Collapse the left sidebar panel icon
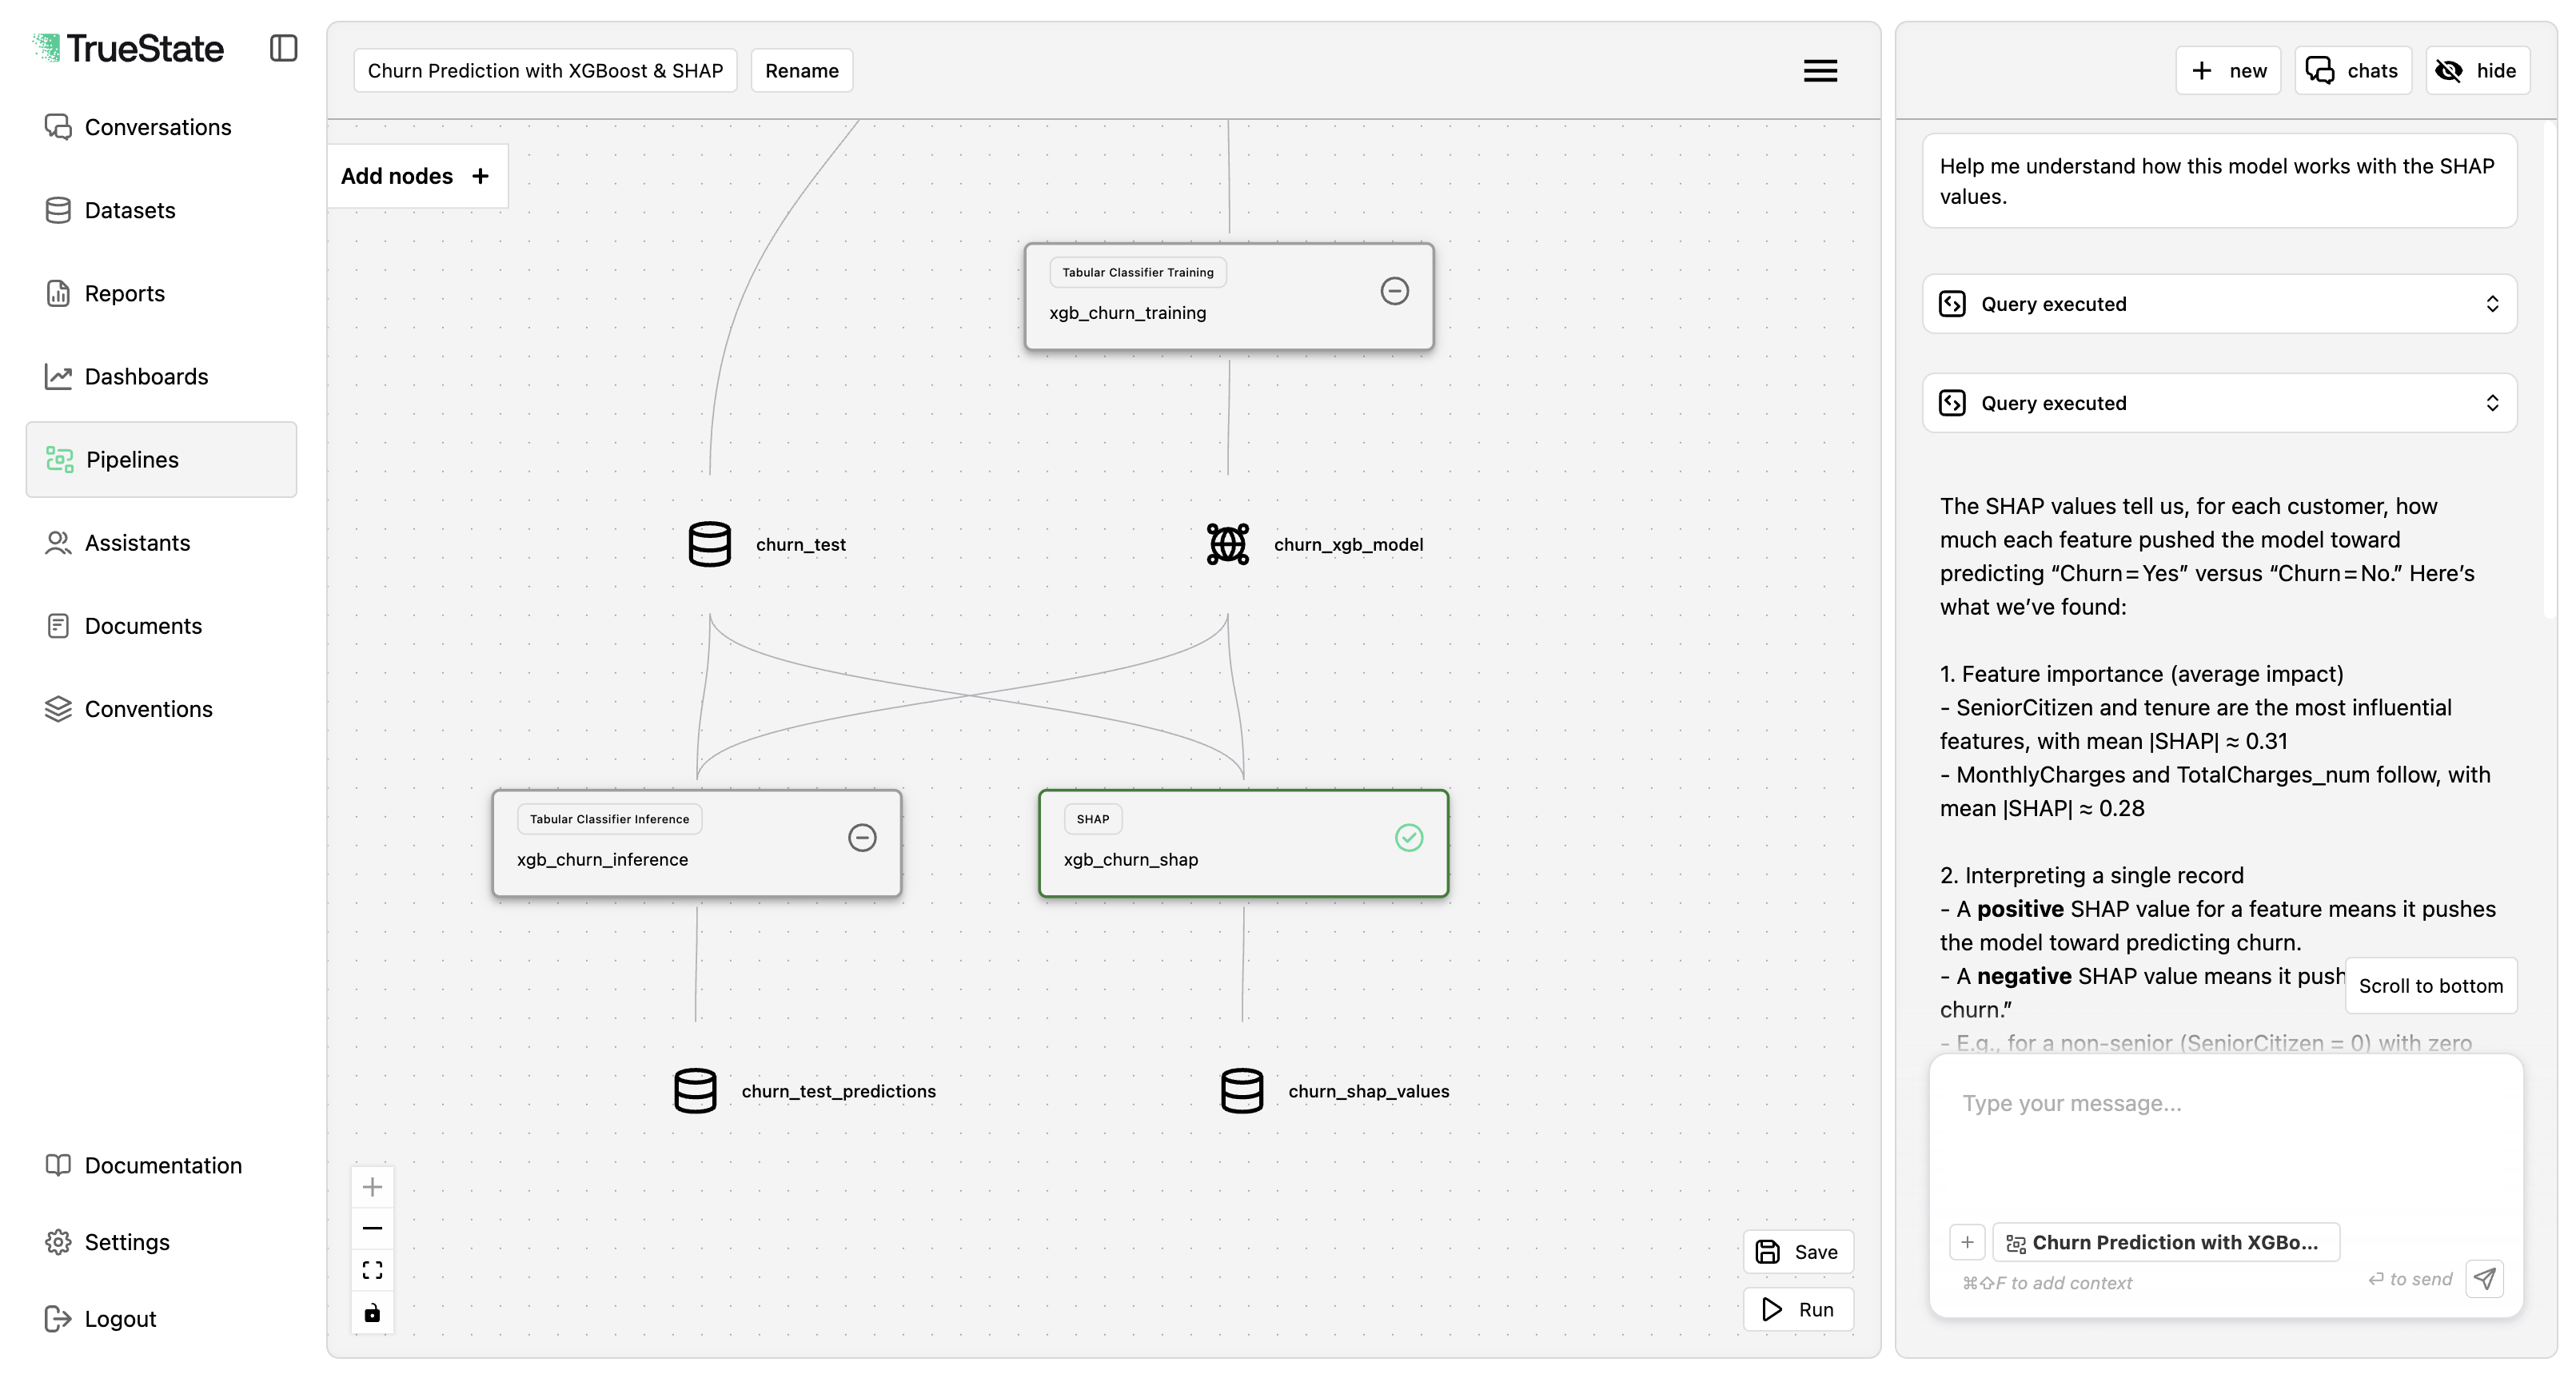 pos(283,48)
